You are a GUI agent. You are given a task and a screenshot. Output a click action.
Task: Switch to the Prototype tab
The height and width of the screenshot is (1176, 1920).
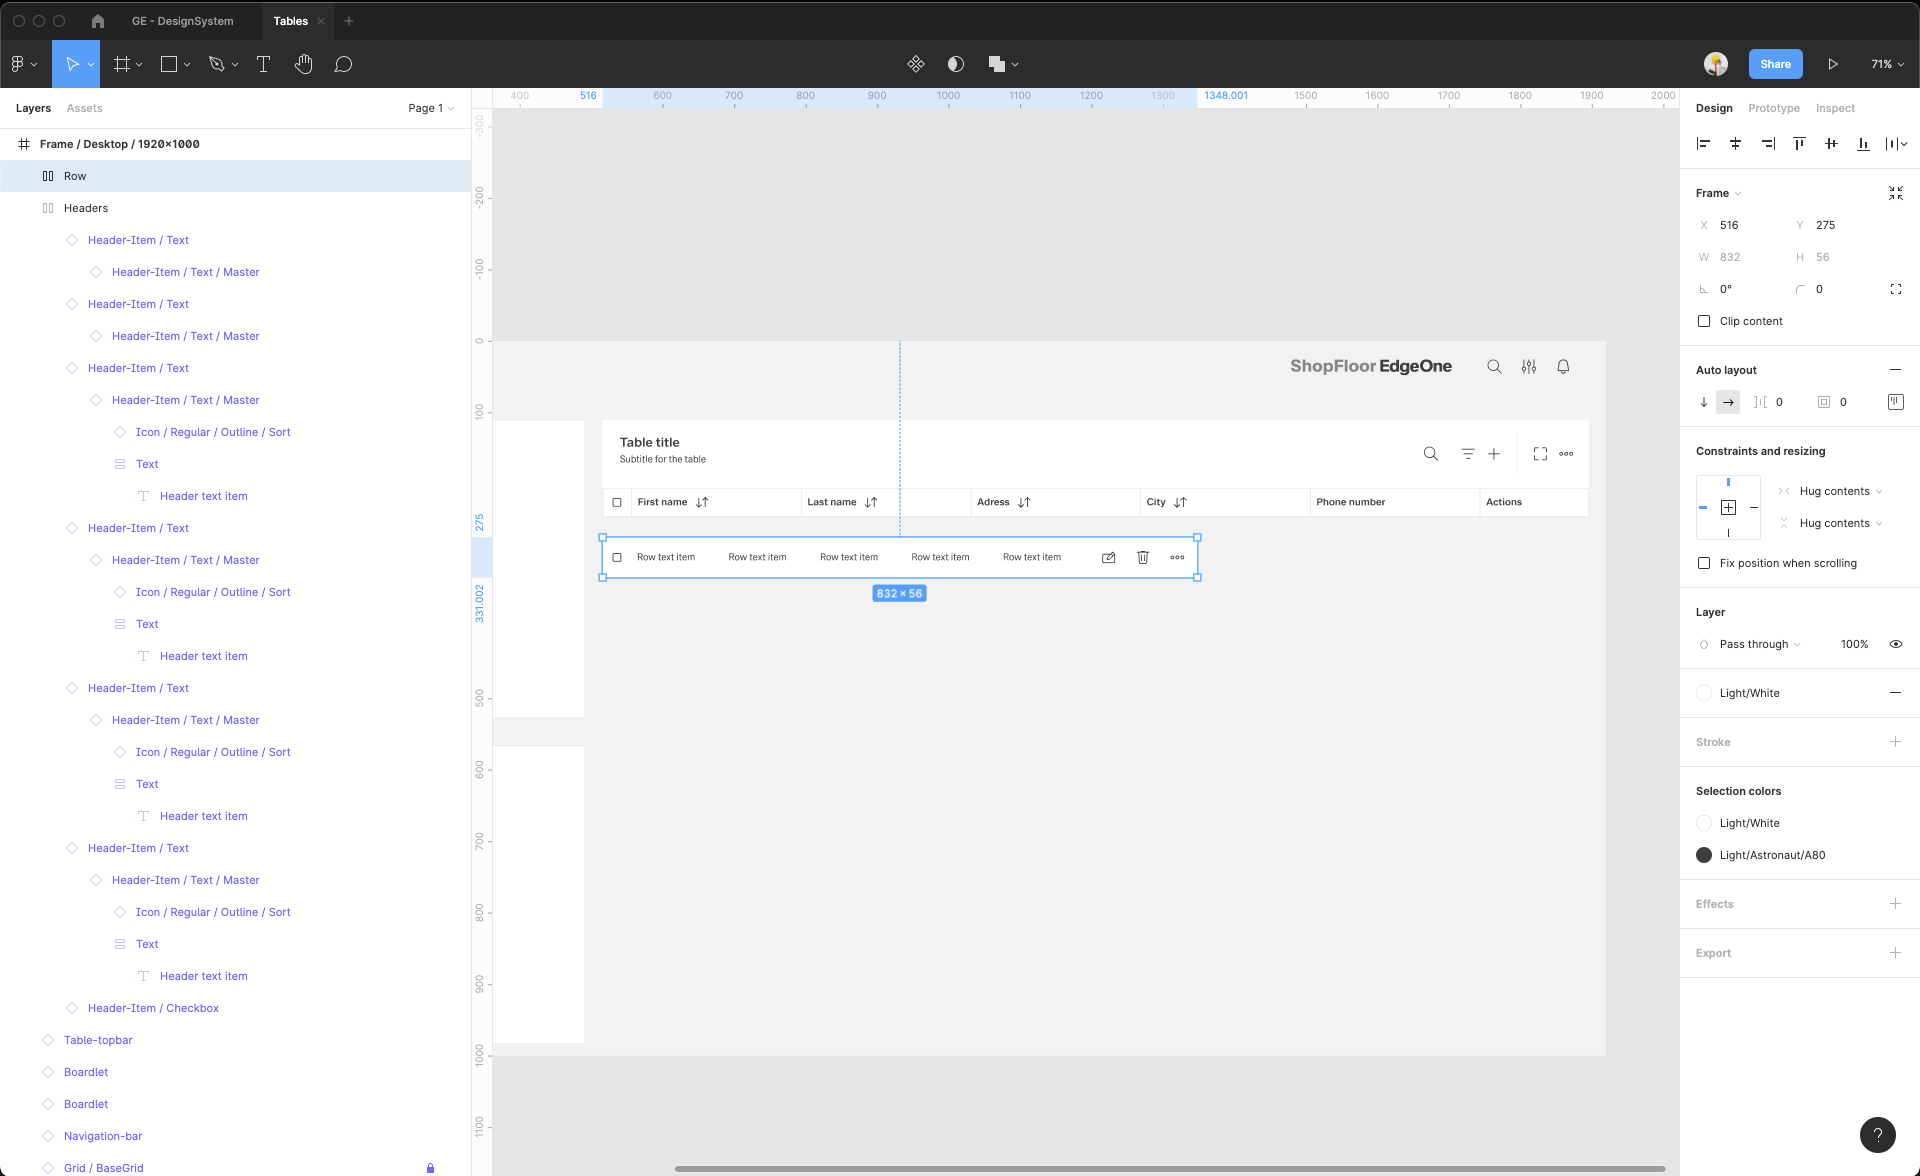tap(1773, 108)
